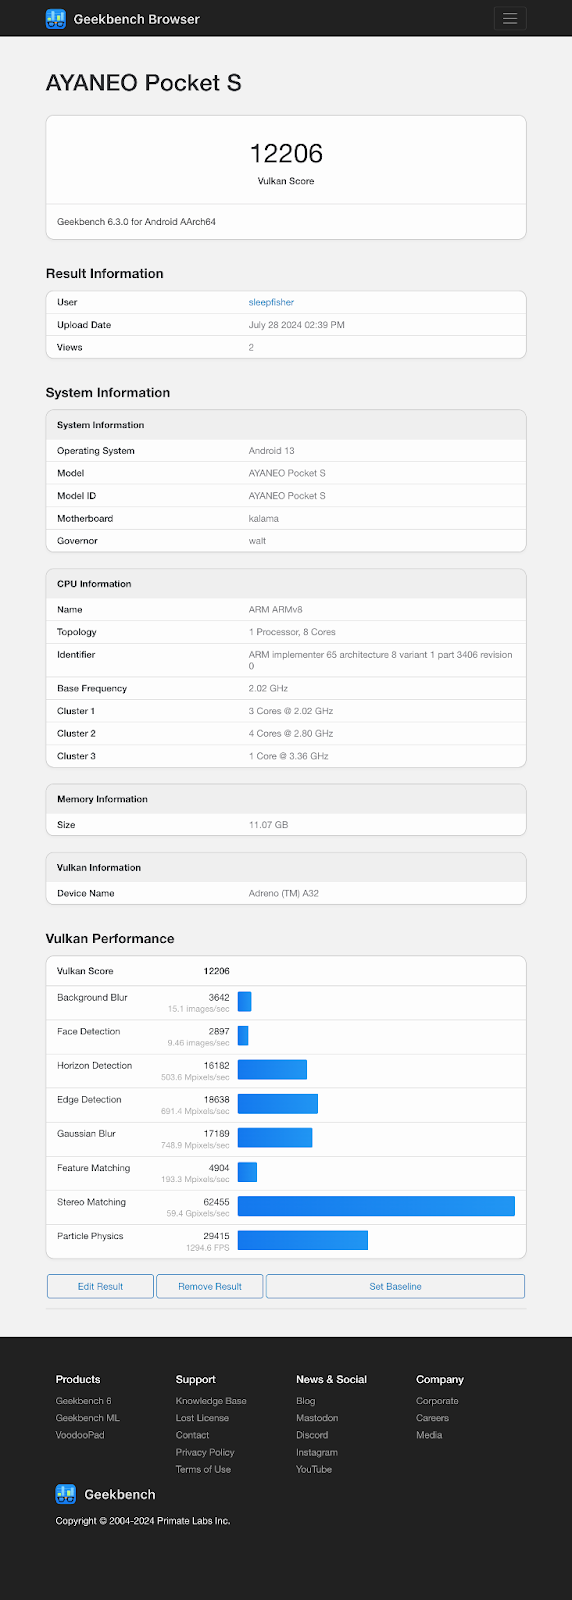Click the Remove Result button

[x=210, y=1286]
